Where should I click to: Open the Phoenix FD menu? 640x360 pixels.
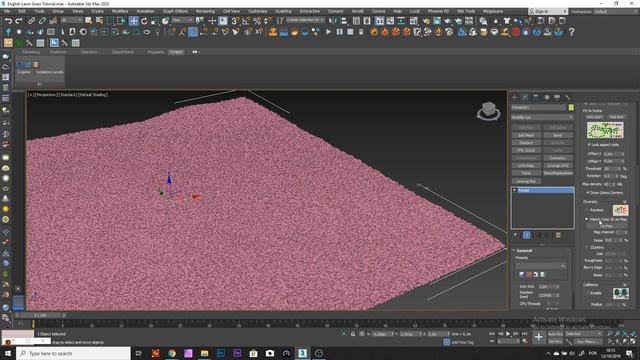(438, 11)
